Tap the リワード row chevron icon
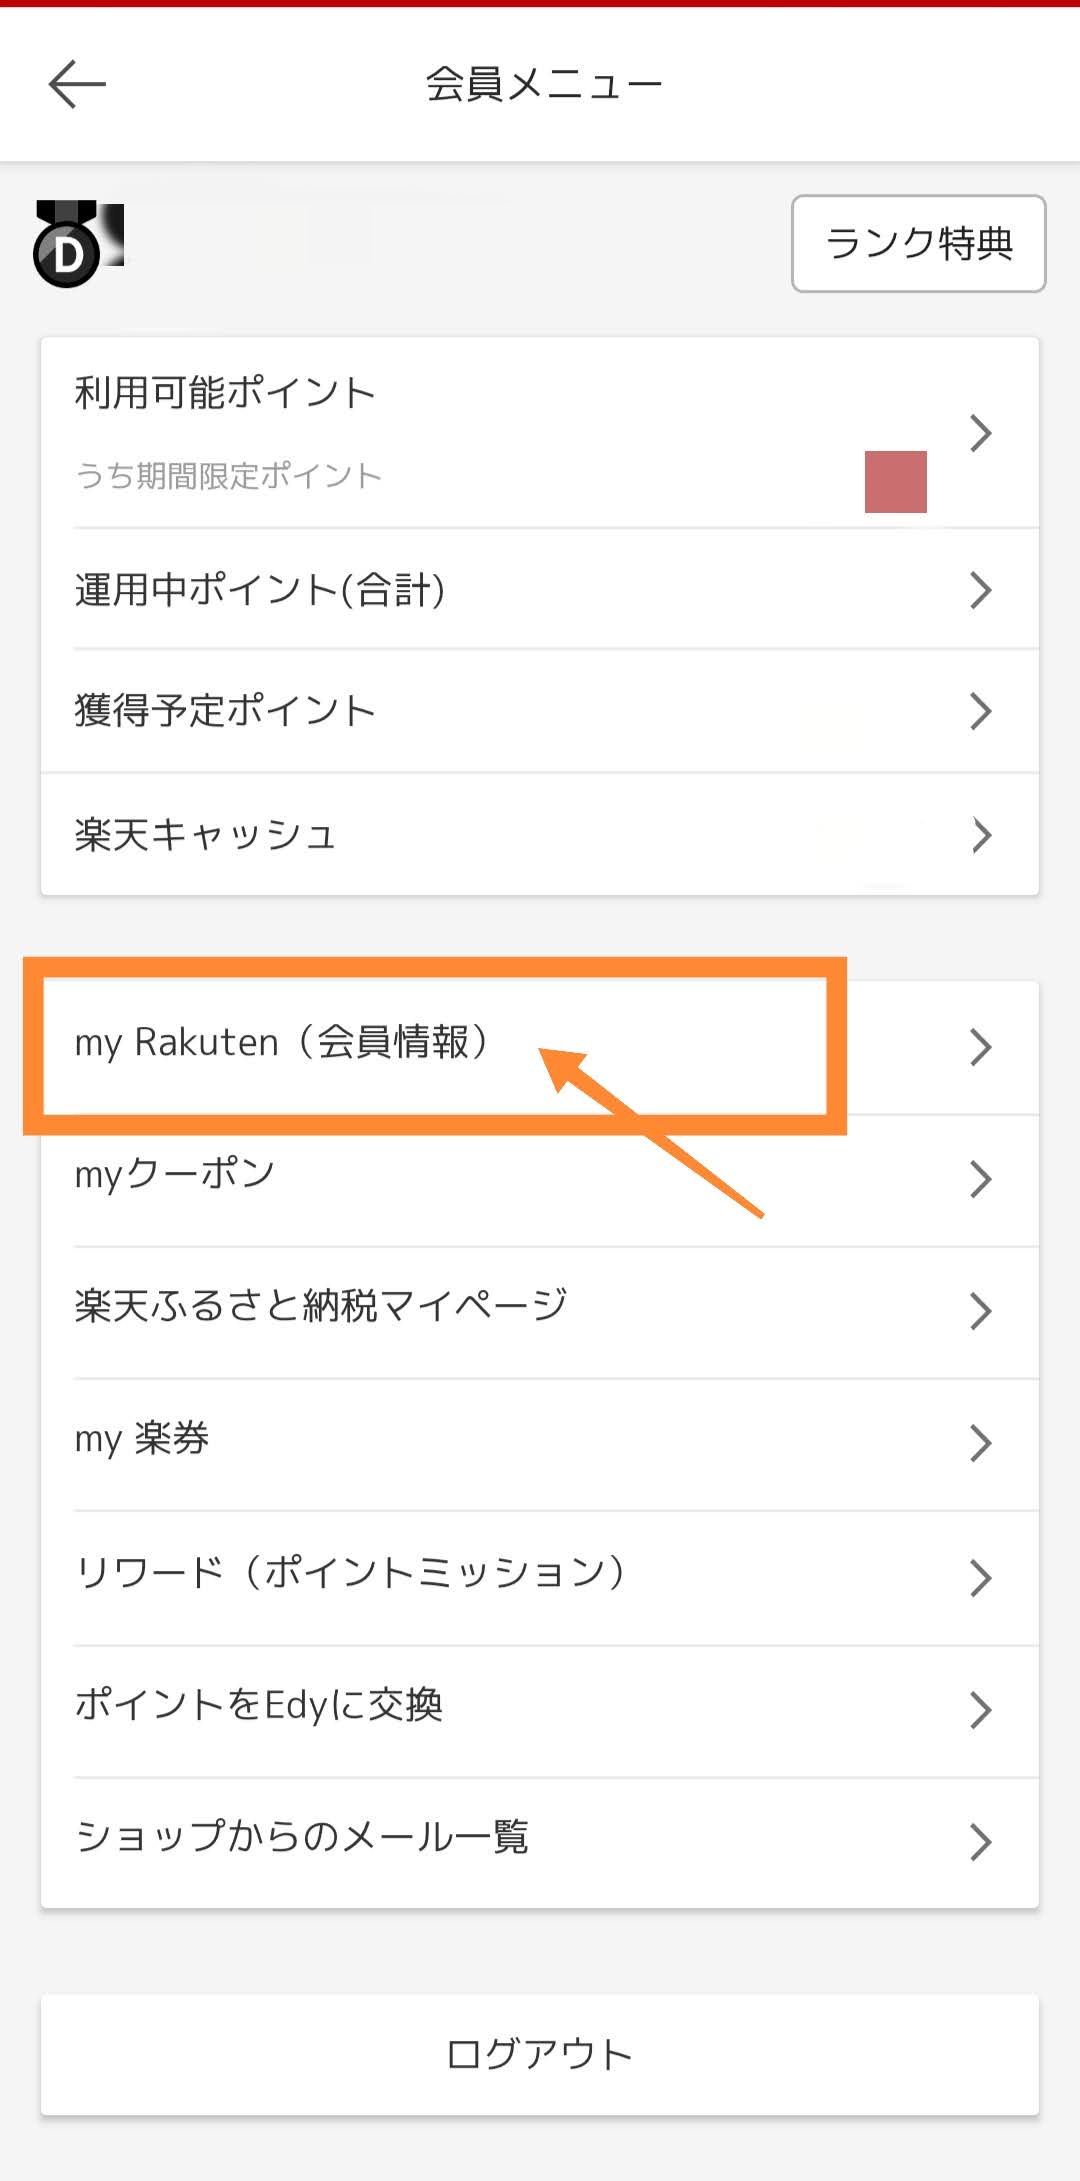Screen dimensions: 1080x2181 (980, 1578)
